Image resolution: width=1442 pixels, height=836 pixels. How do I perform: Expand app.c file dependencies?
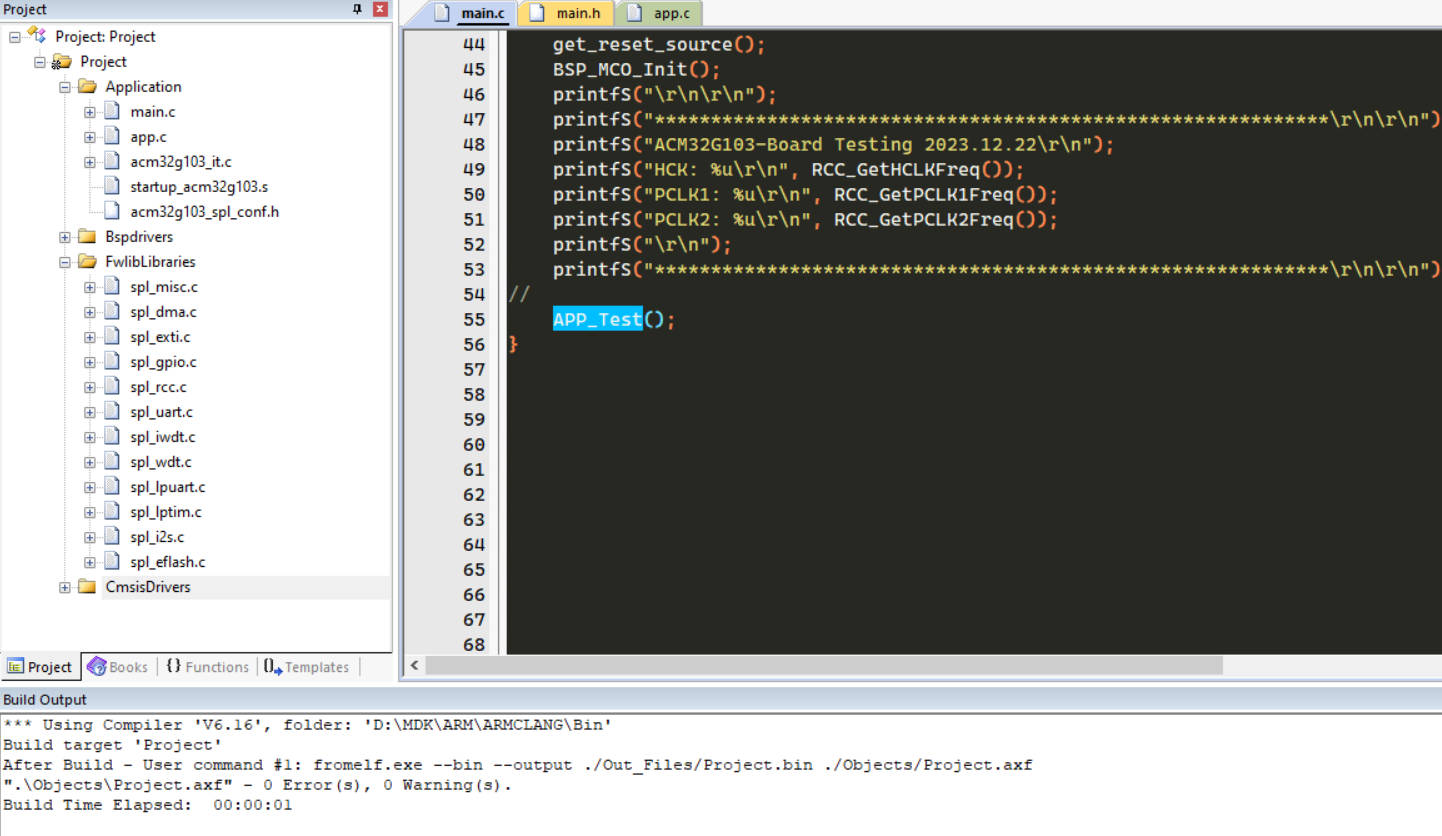pos(90,137)
